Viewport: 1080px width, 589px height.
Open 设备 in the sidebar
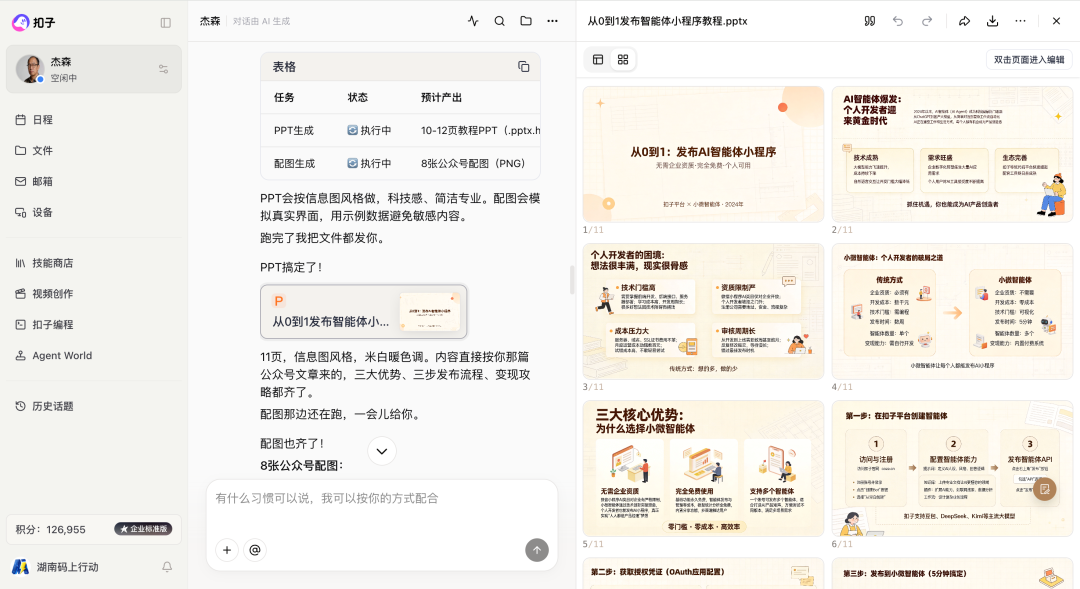tap(94, 212)
